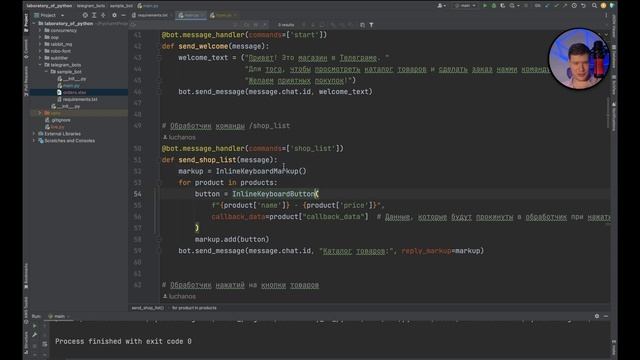Click sample_bot breadcrumb in navigation bar
Viewport: 640px width, 360px height.
(x=121, y=6)
